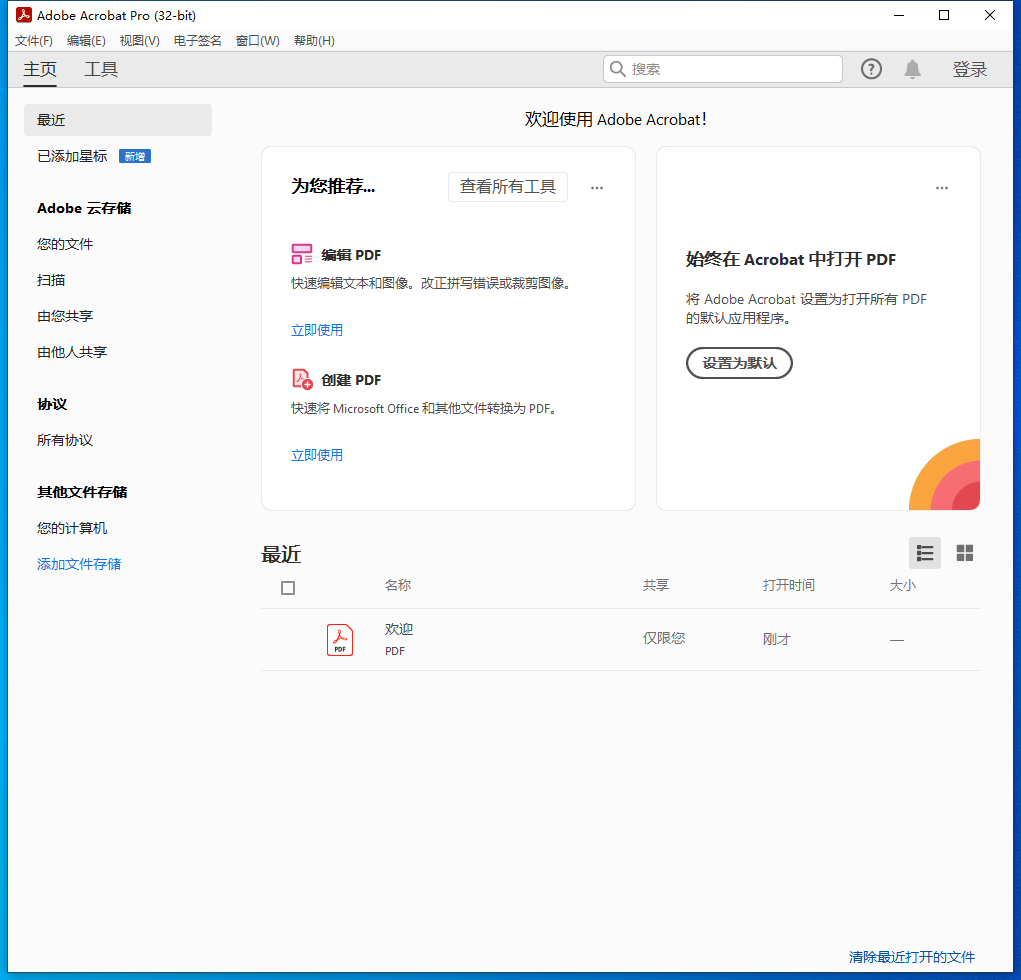The height and width of the screenshot is (980, 1021).
Task: Click the search magnifier icon
Action: 617,69
